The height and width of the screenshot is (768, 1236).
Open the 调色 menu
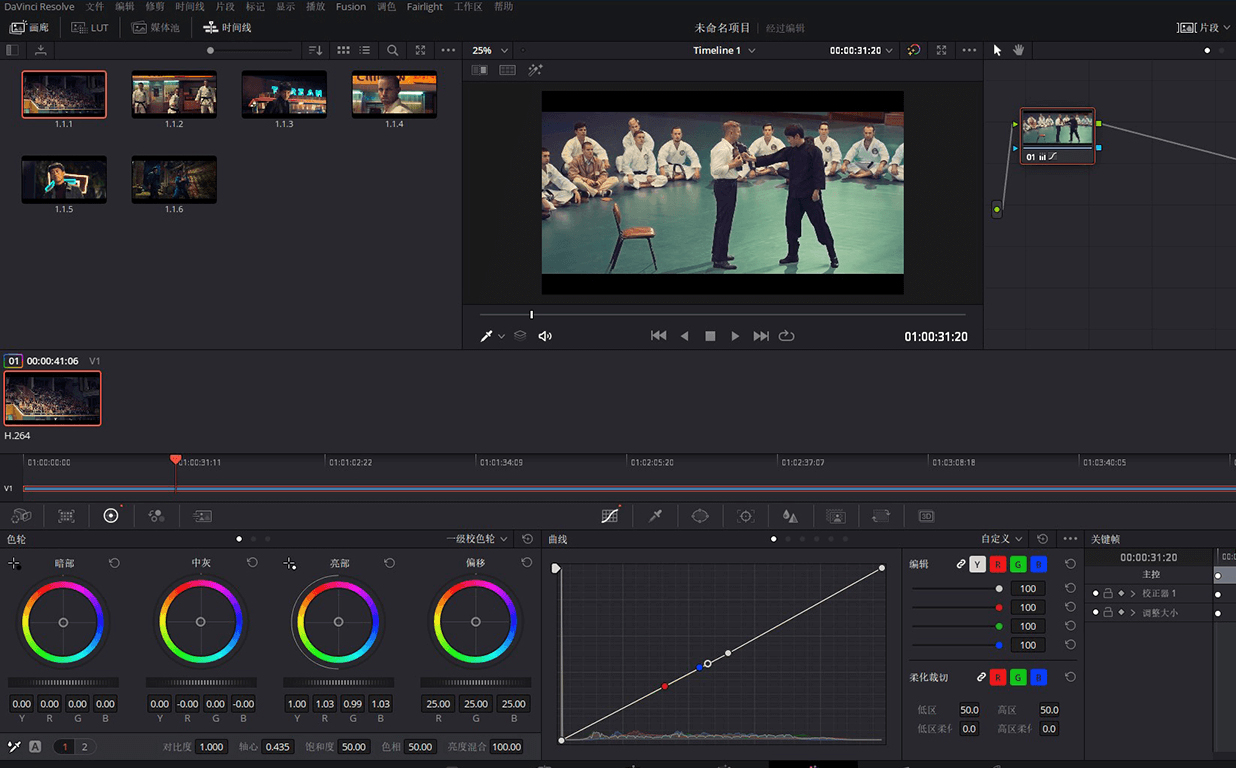[387, 6]
